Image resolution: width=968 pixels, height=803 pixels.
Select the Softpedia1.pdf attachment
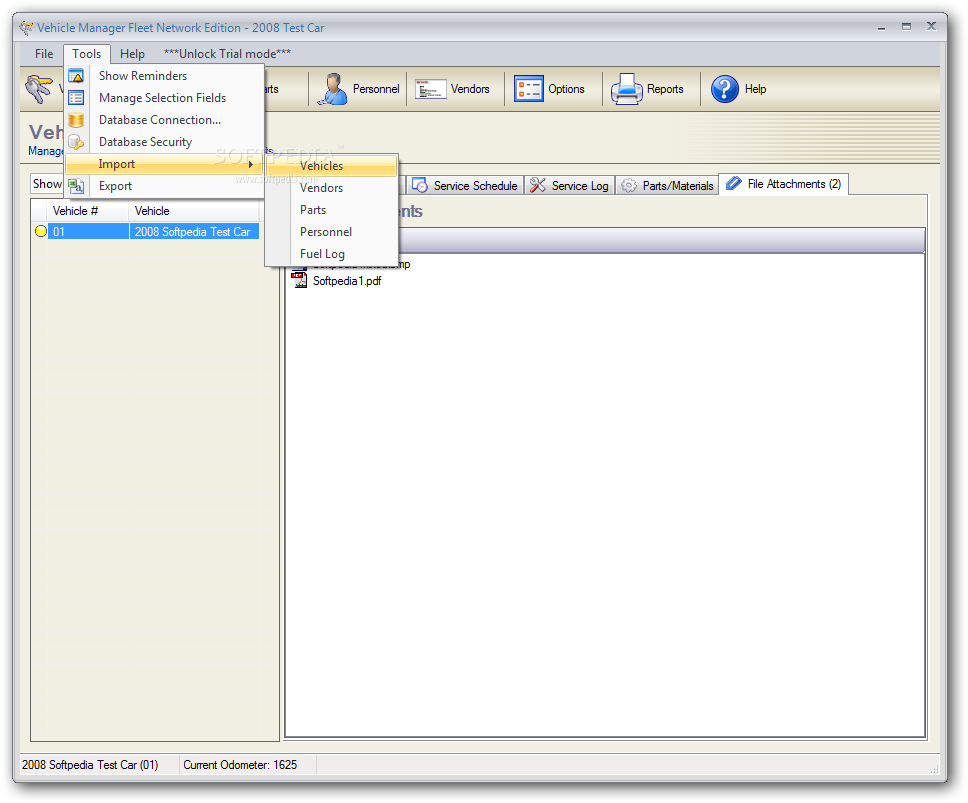point(347,281)
